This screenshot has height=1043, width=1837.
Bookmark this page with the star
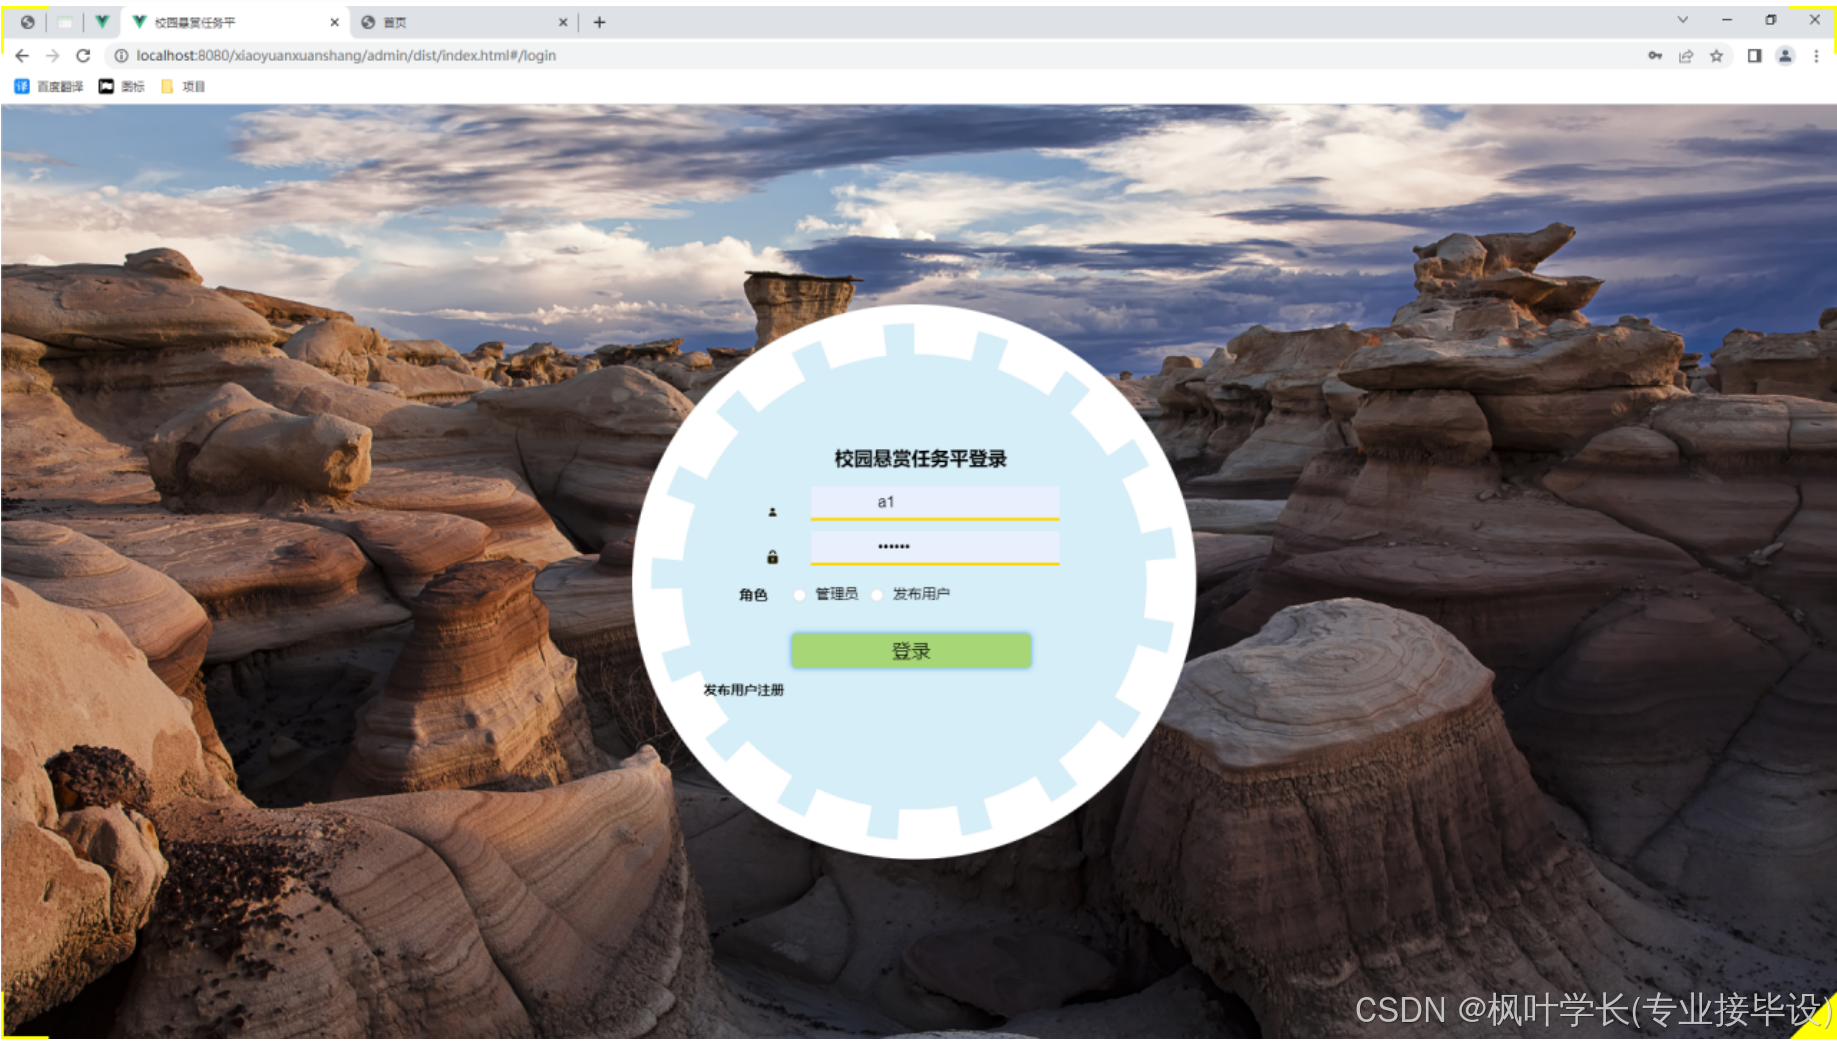click(x=1717, y=56)
